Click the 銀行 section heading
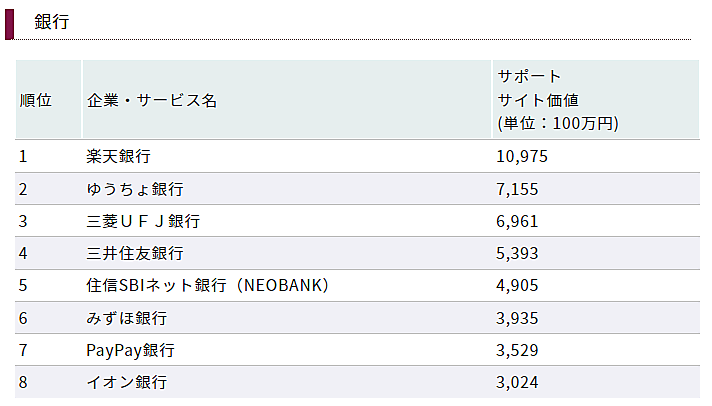The width and height of the screenshot is (712, 406). (51, 21)
